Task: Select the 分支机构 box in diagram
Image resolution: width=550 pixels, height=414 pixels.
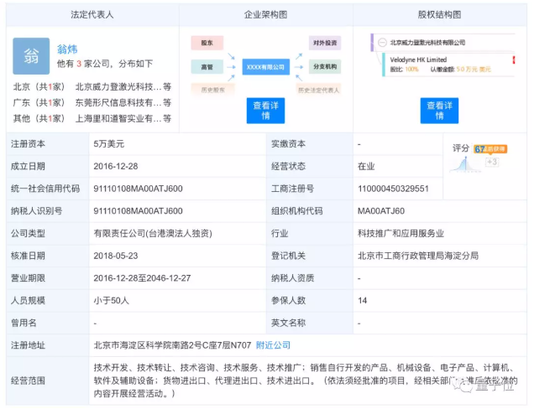Action: tap(325, 67)
